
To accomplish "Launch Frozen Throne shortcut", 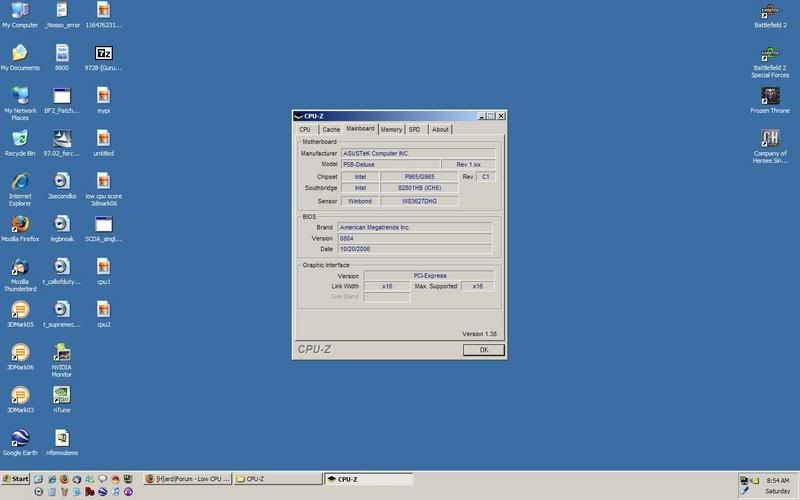I will pyautogui.click(x=770, y=100).
